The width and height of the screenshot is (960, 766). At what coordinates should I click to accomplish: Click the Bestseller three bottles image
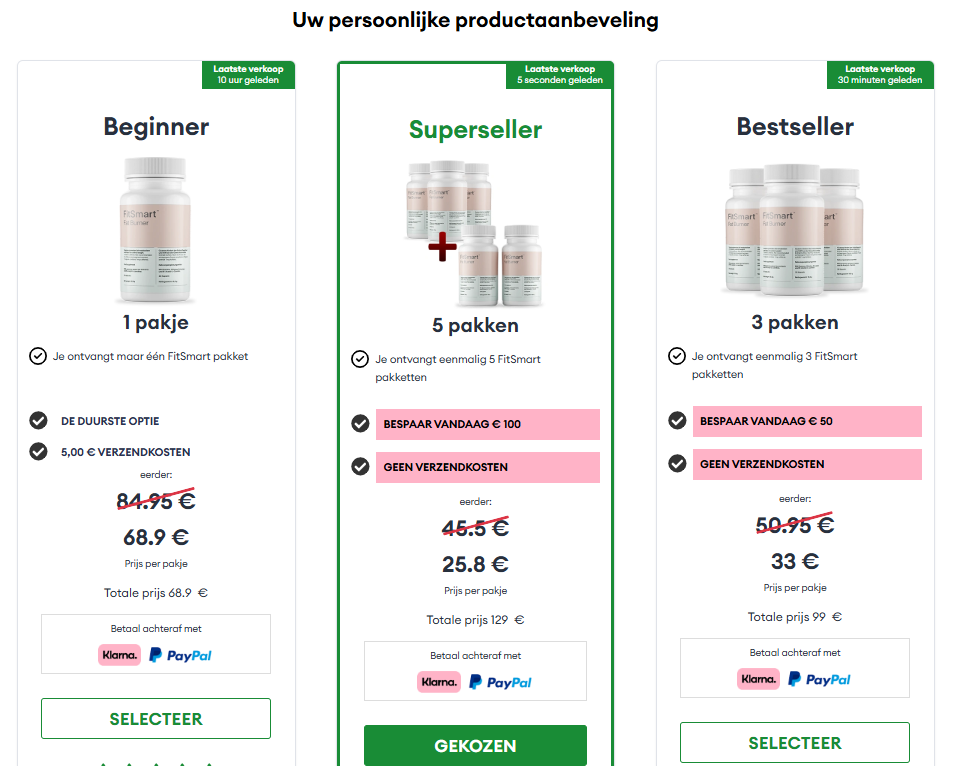(795, 230)
